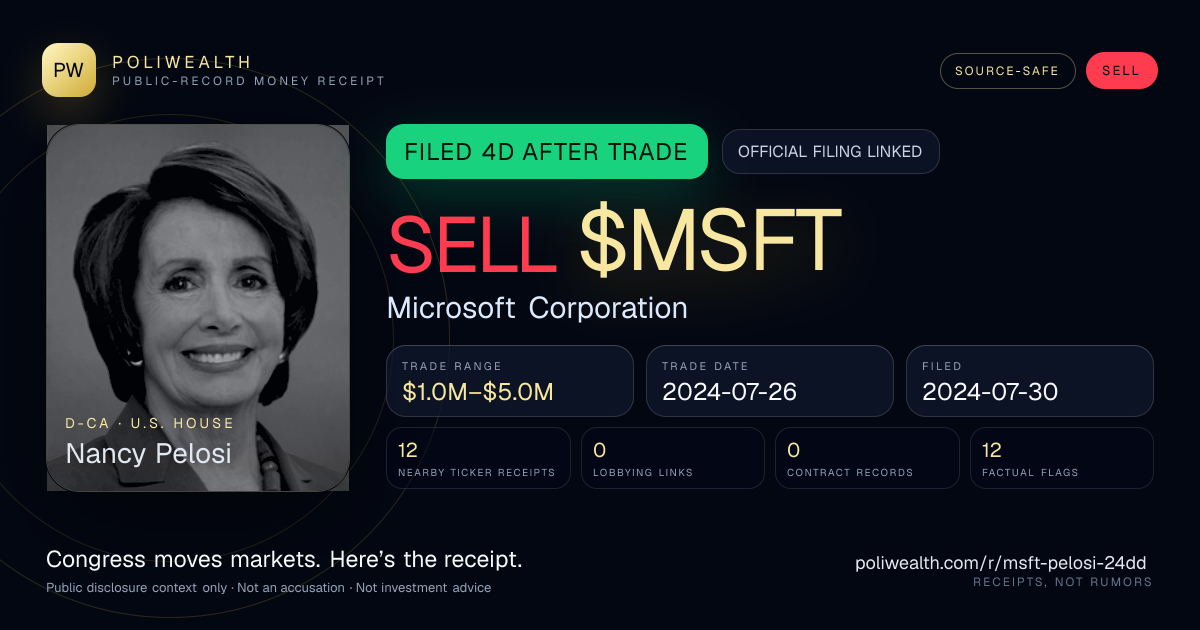1200x630 pixels.
Task: Open the 12 Factual Flags stat
Action: 1062,458
